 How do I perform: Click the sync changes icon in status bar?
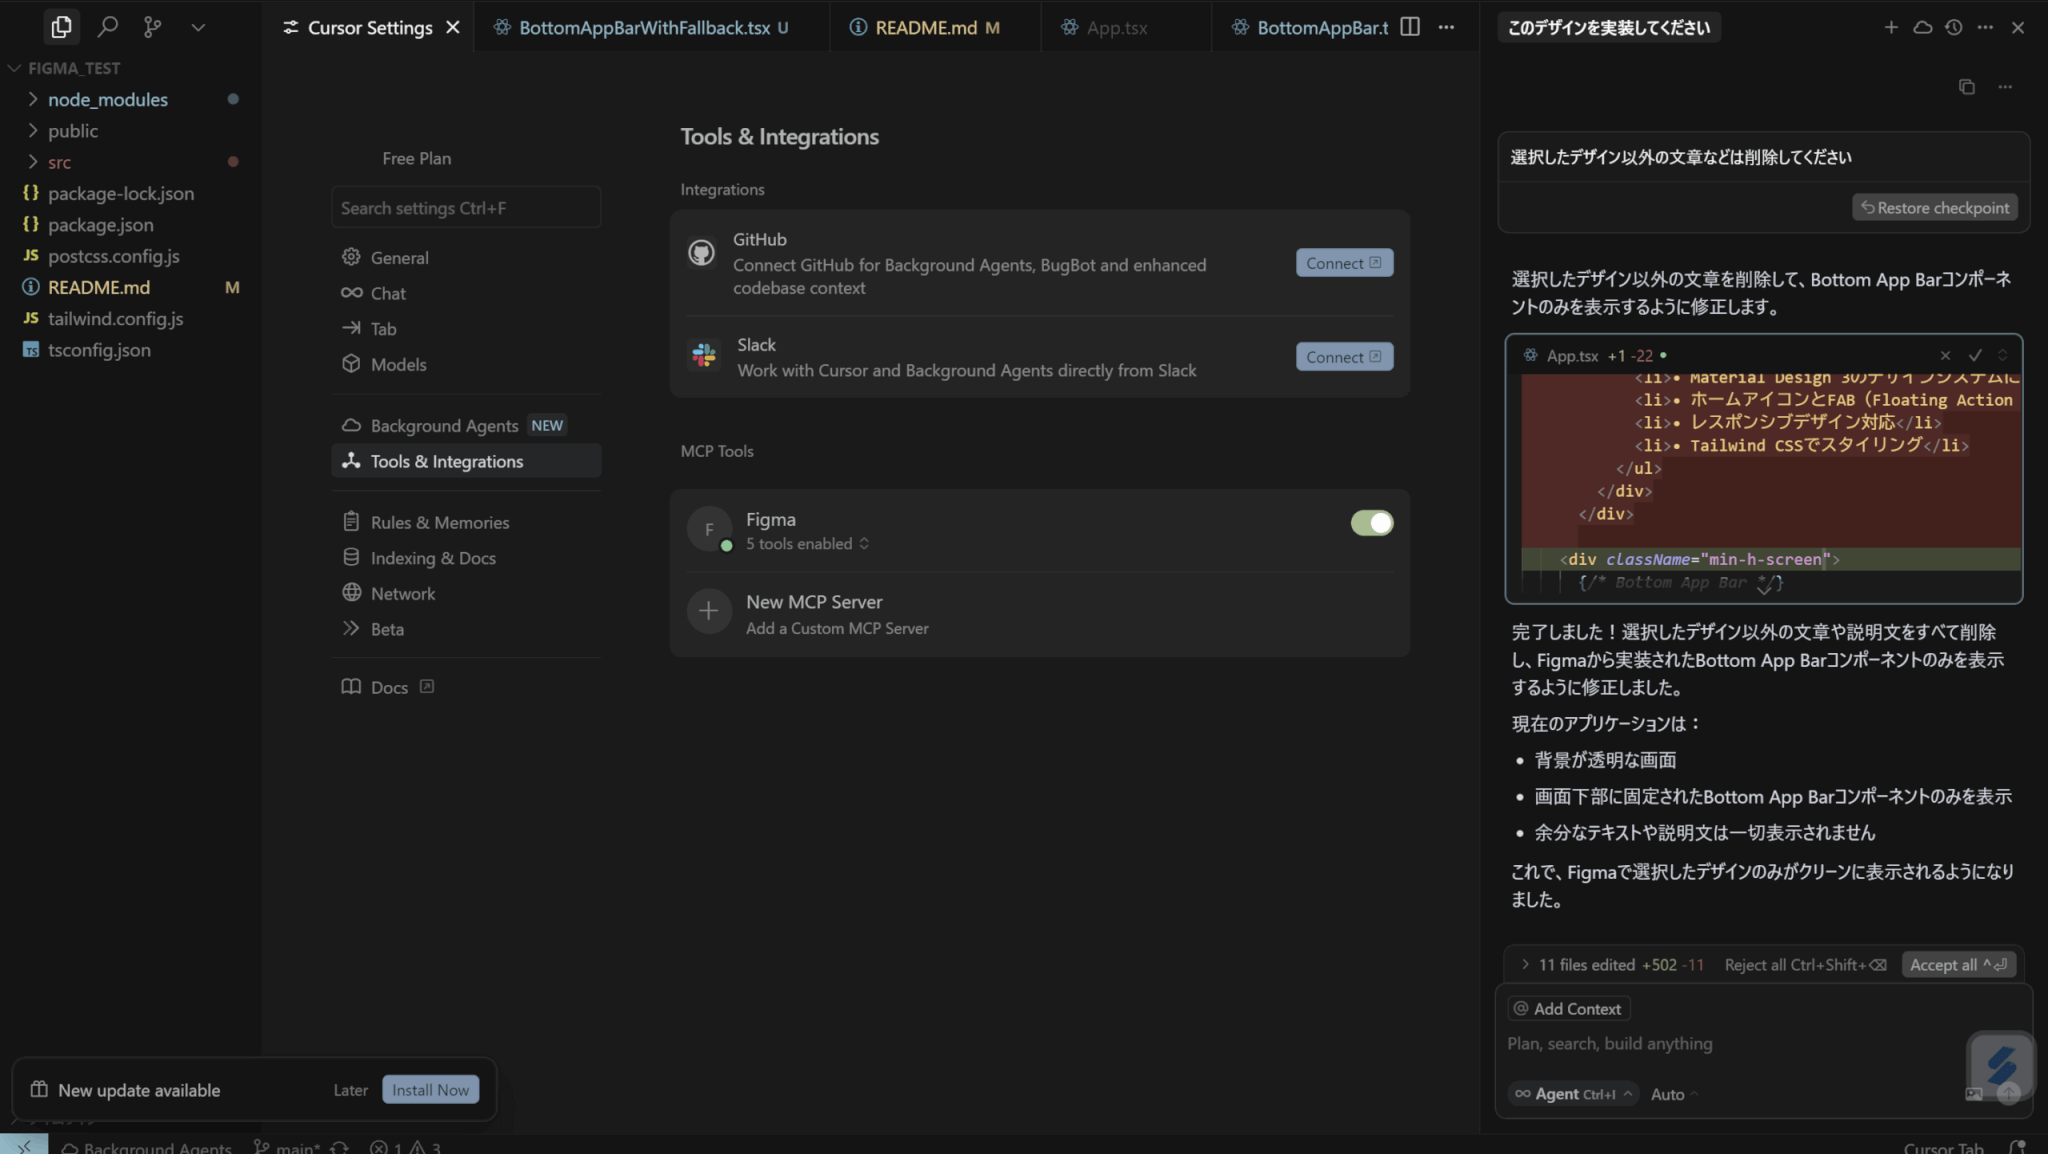tap(339, 1147)
